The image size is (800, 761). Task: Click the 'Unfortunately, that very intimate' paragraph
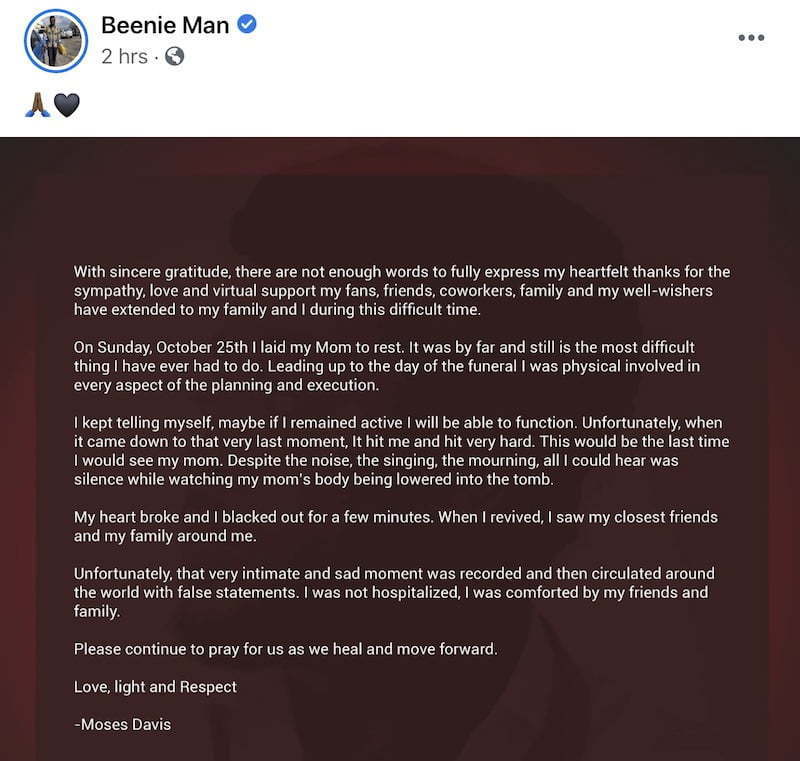pyautogui.click(x=394, y=593)
